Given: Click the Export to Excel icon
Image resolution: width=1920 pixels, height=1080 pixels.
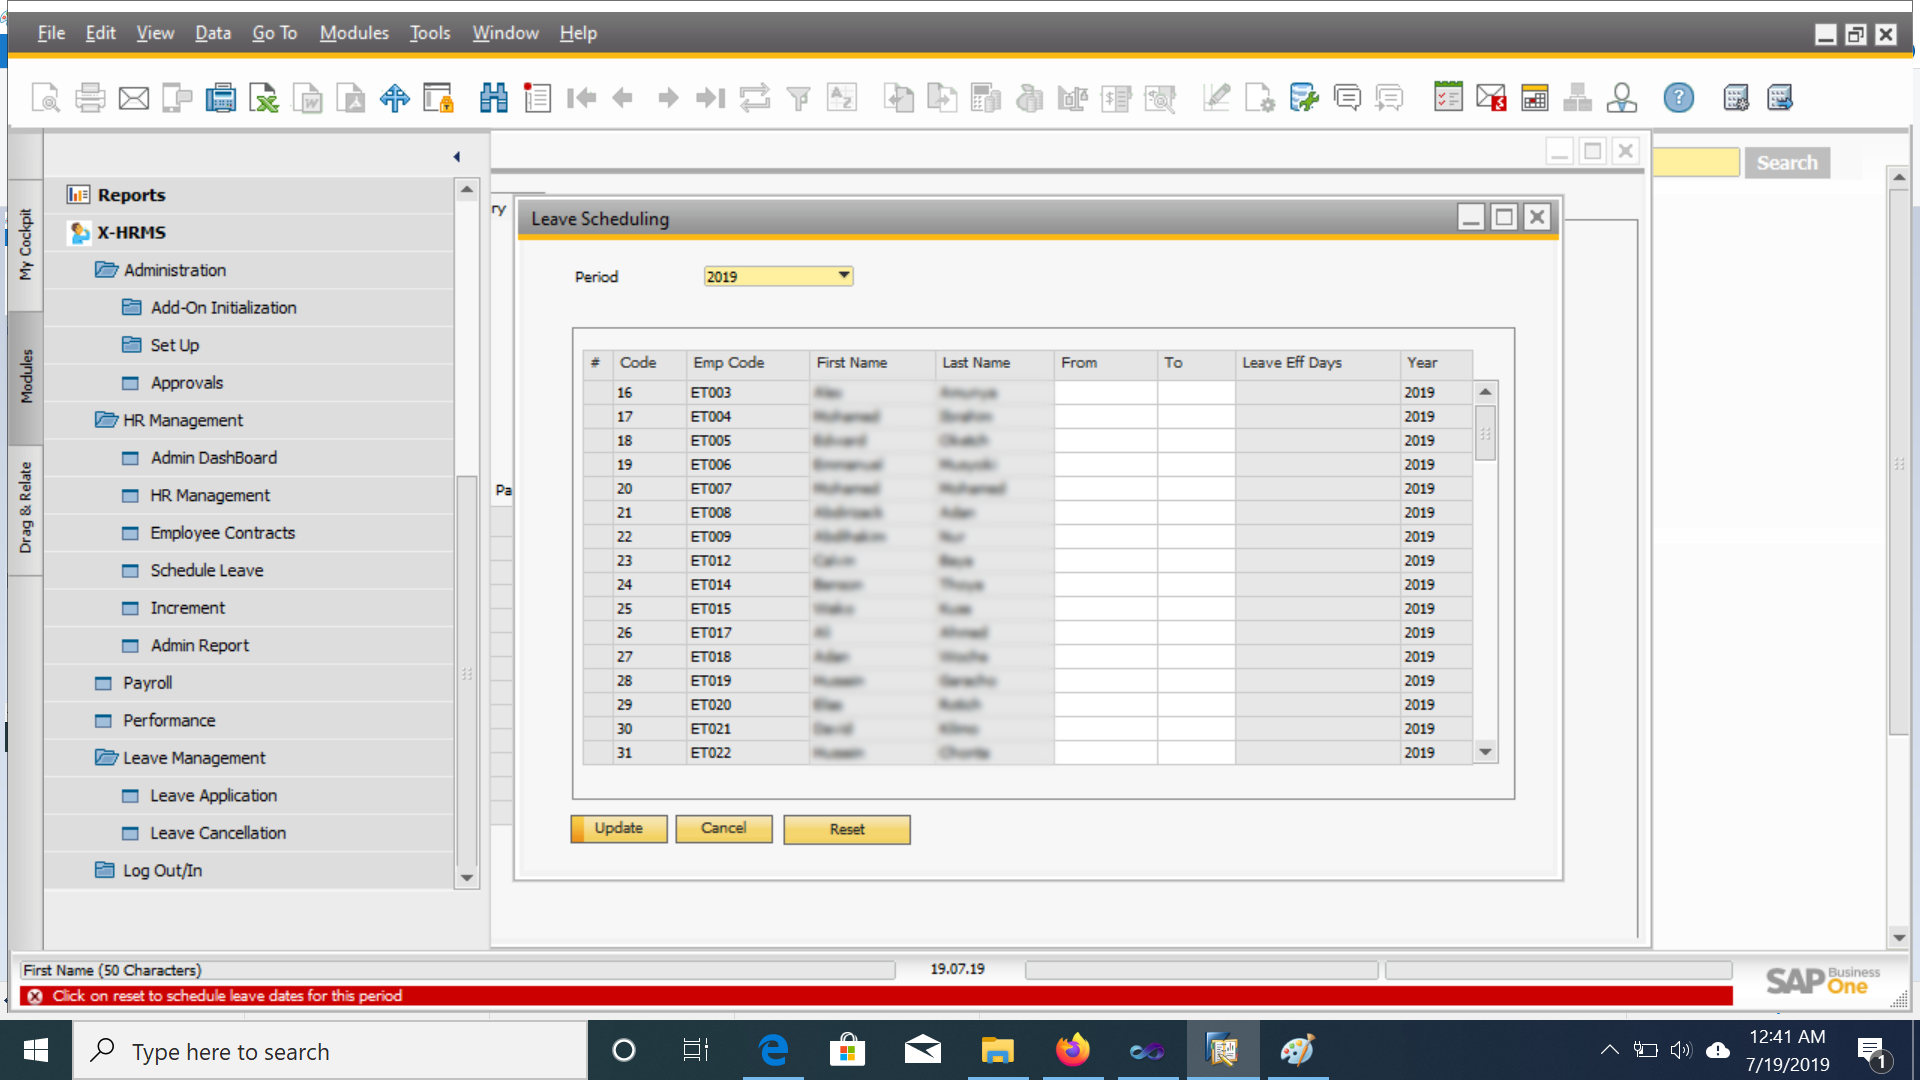Looking at the screenshot, I should point(264,98).
